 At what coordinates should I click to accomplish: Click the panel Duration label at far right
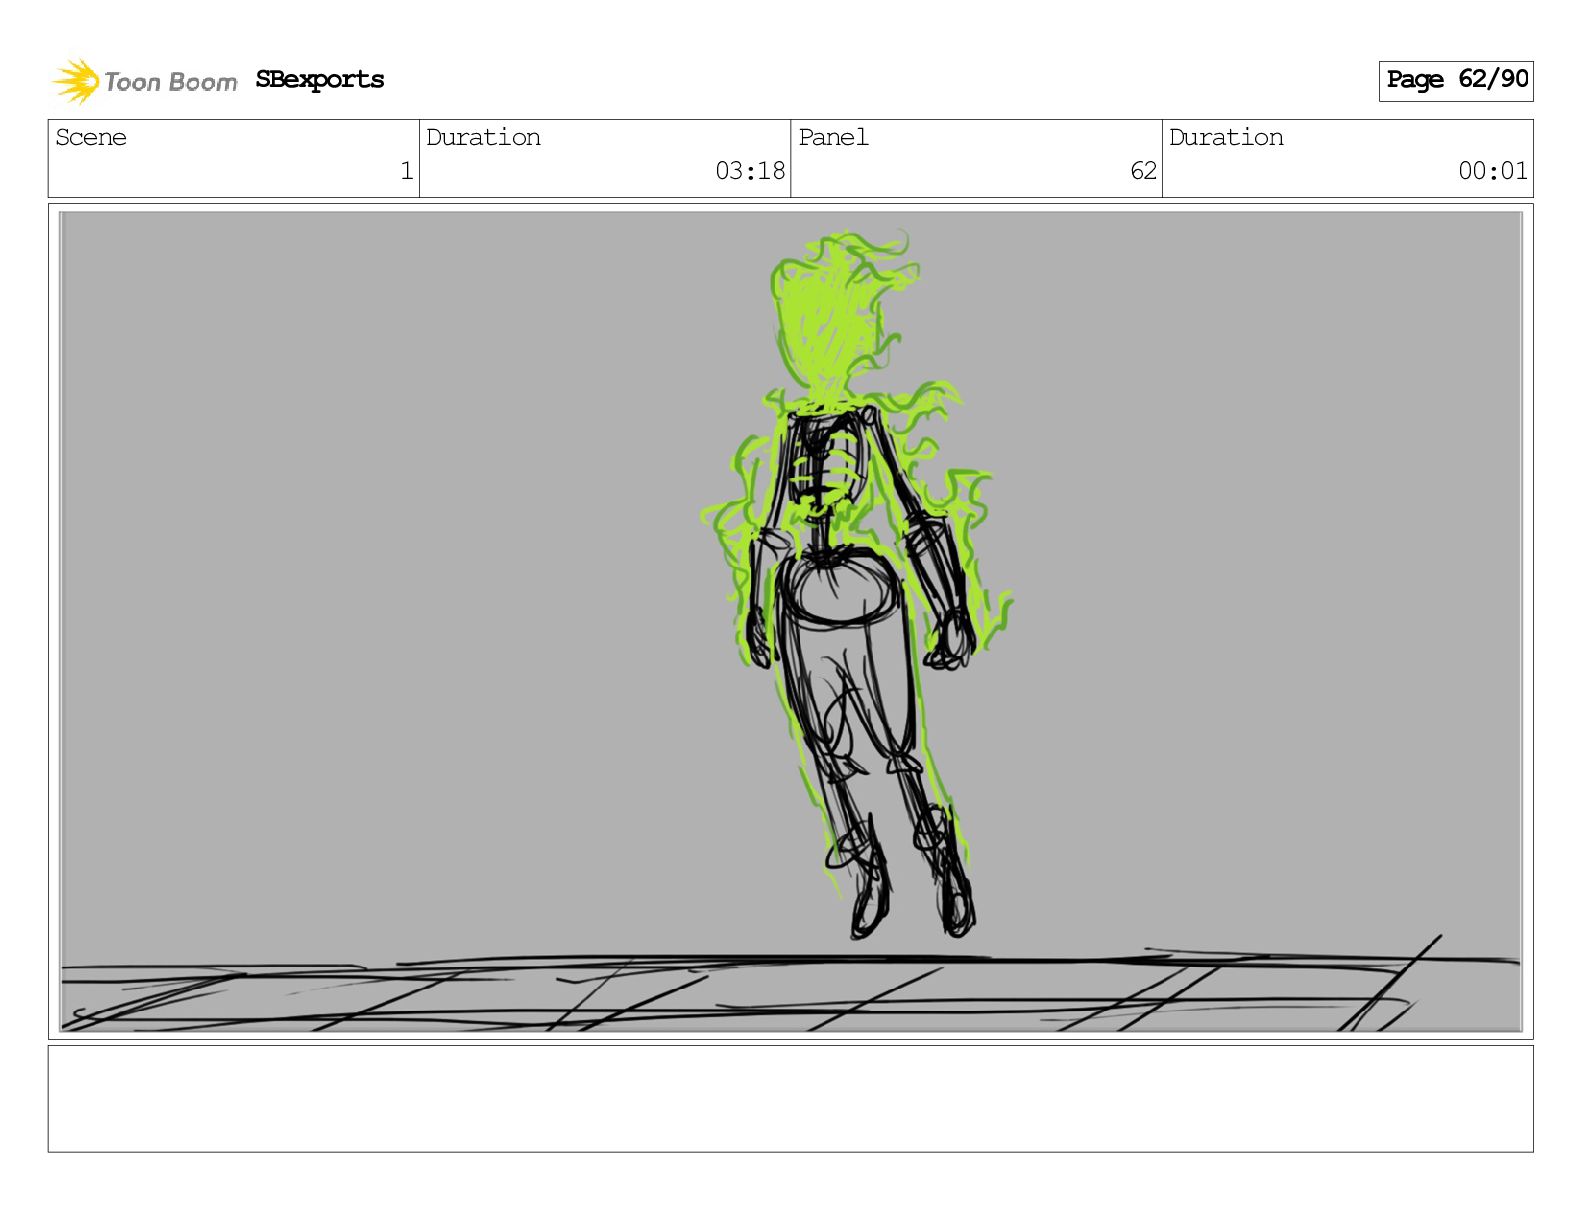[1226, 138]
